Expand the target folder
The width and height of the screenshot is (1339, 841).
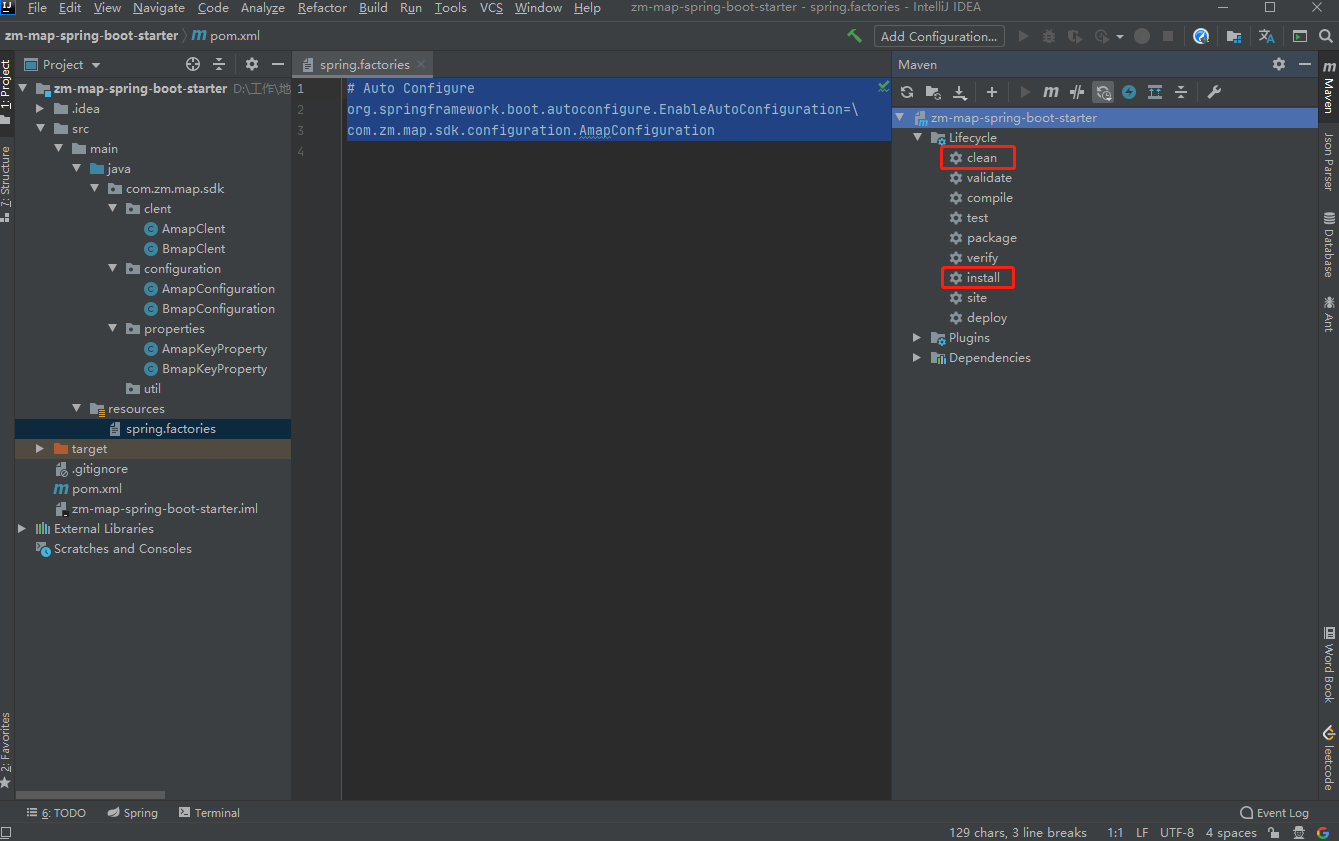[x=40, y=448]
